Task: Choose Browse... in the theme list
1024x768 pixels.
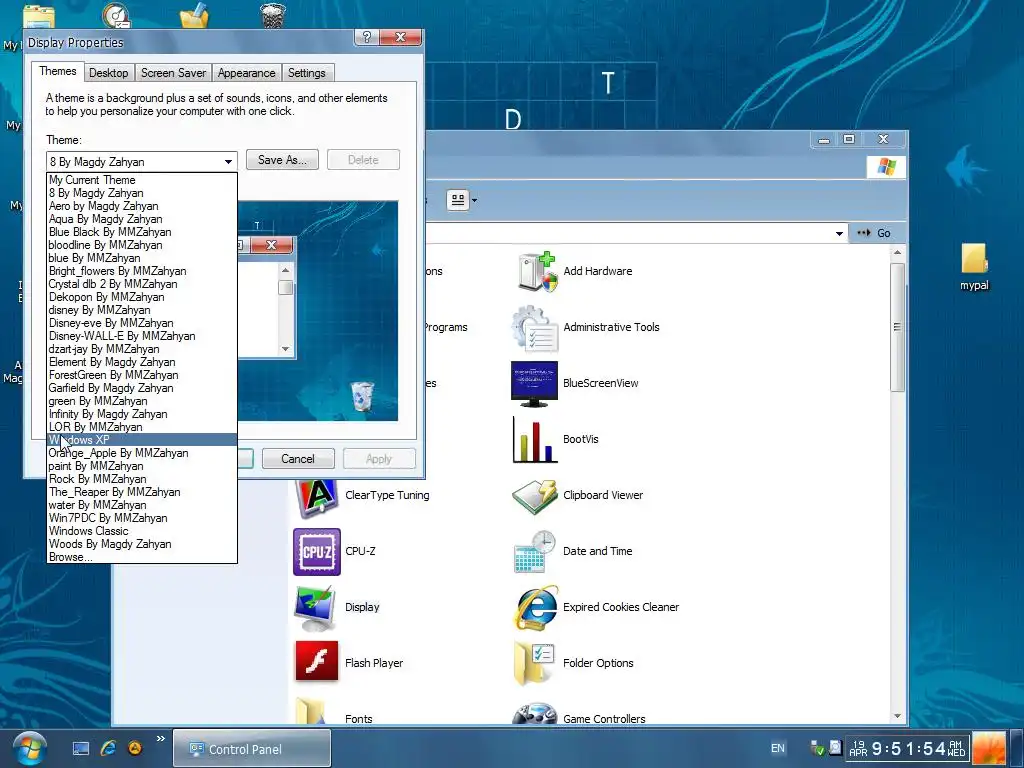Action: (x=142, y=557)
